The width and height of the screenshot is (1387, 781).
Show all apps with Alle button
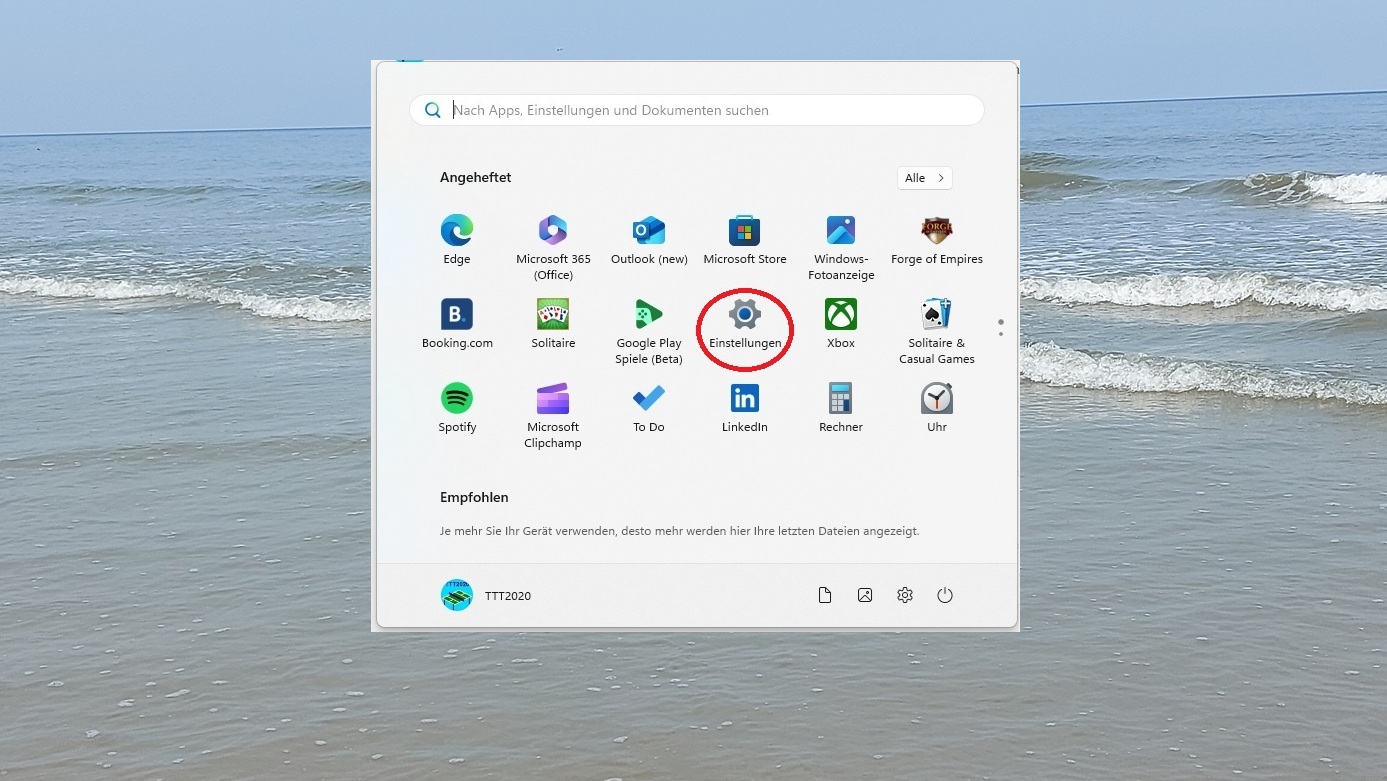coord(925,178)
